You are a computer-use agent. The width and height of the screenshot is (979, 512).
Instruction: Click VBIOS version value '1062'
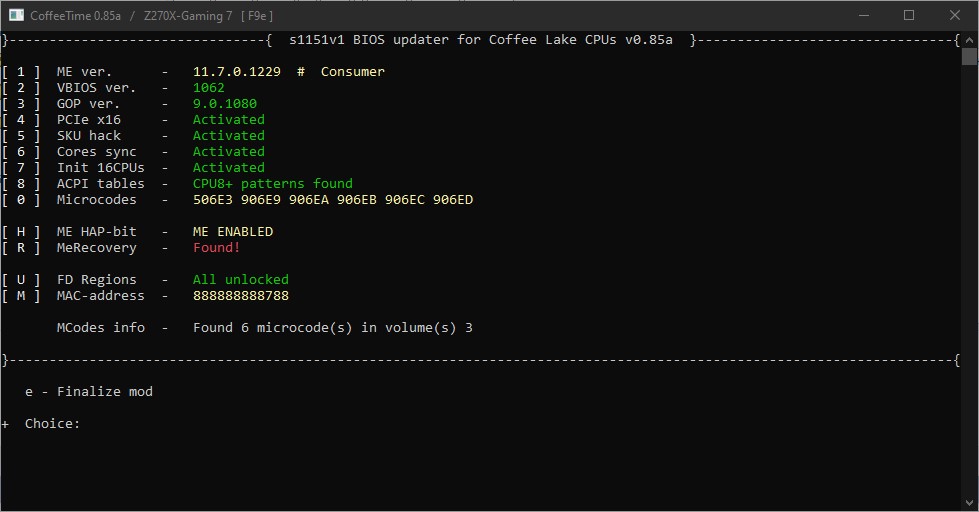tap(209, 88)
